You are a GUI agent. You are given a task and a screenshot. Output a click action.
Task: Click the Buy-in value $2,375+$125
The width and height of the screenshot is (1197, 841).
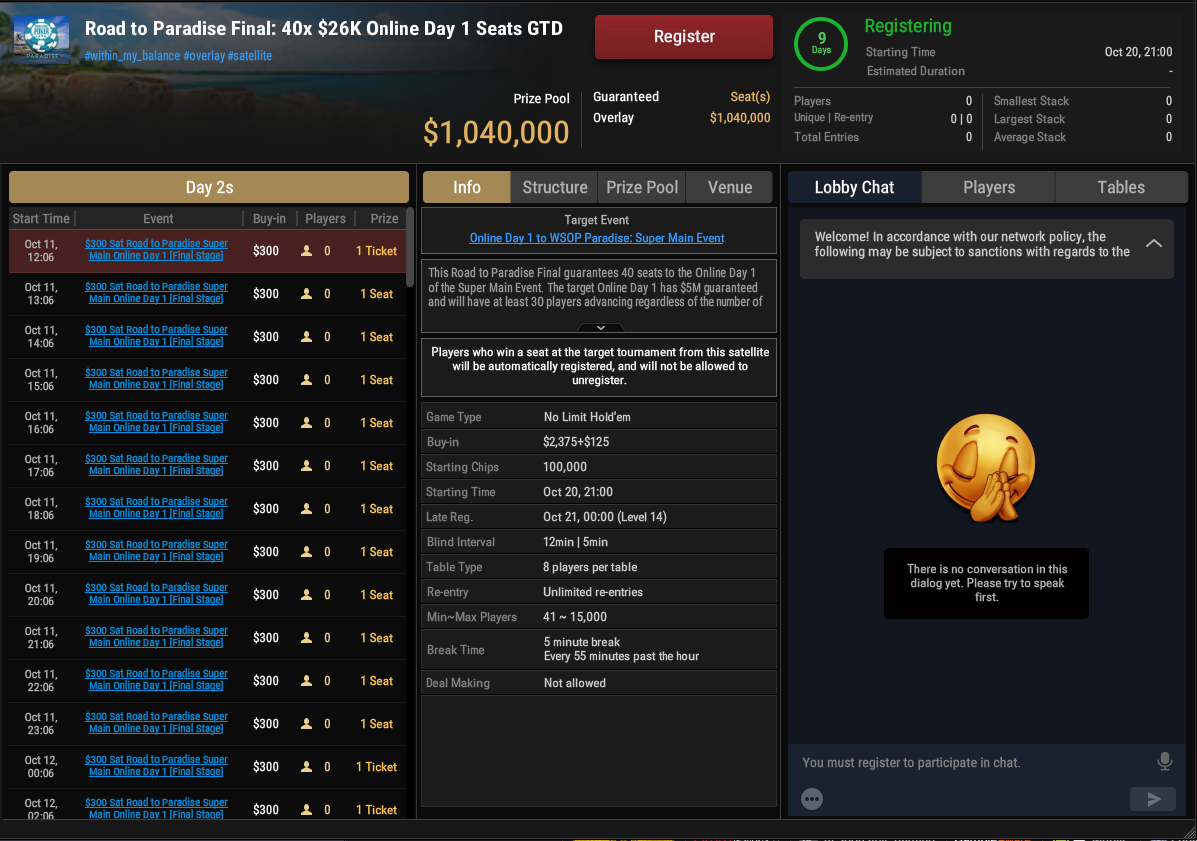tap(576, 442)
